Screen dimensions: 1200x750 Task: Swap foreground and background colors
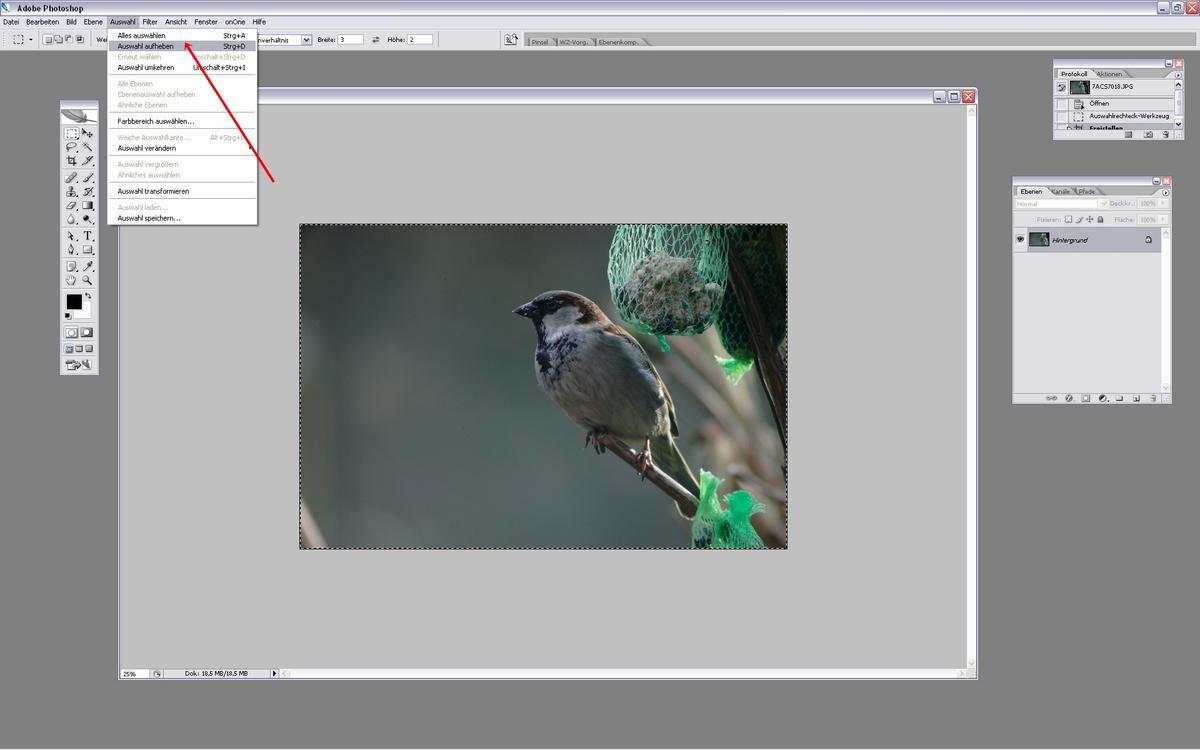[88, 296]
